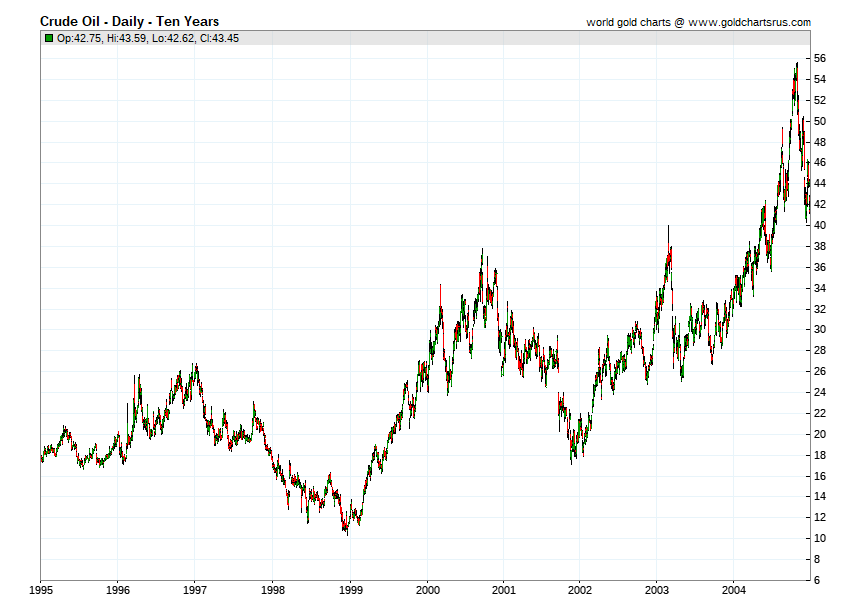Screen dimensions: 850x616
Task: Click the 52 price axis label
Action: (820, 100)
